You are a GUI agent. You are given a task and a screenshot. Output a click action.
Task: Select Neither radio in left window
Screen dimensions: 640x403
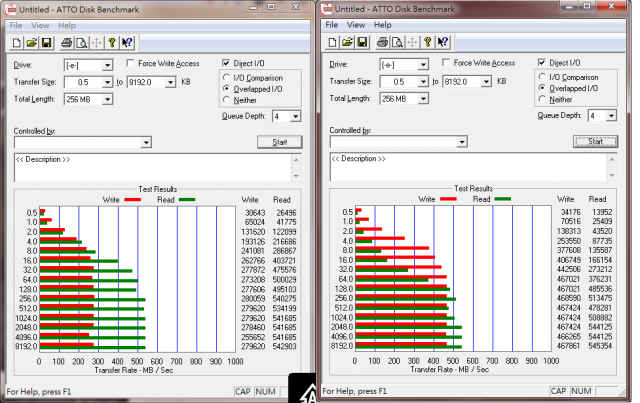[x=226, y=99]
